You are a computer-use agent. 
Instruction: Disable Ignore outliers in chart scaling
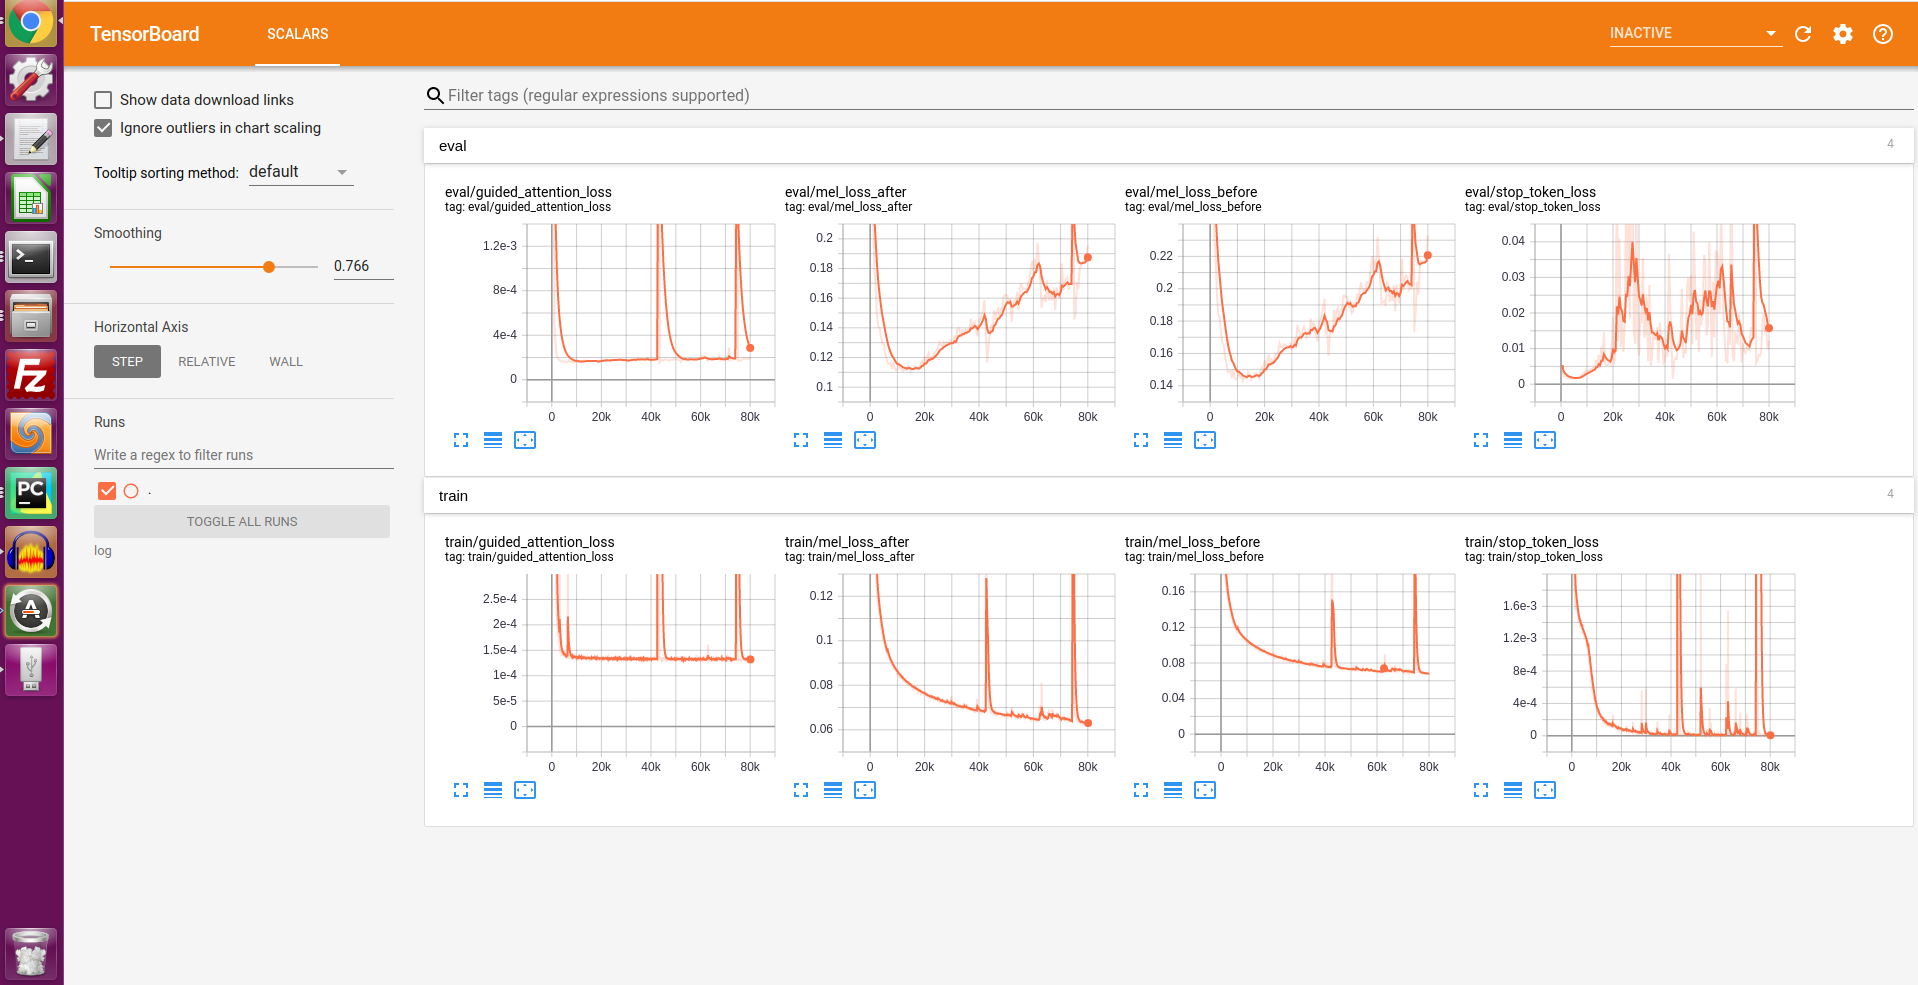[103, 128]
